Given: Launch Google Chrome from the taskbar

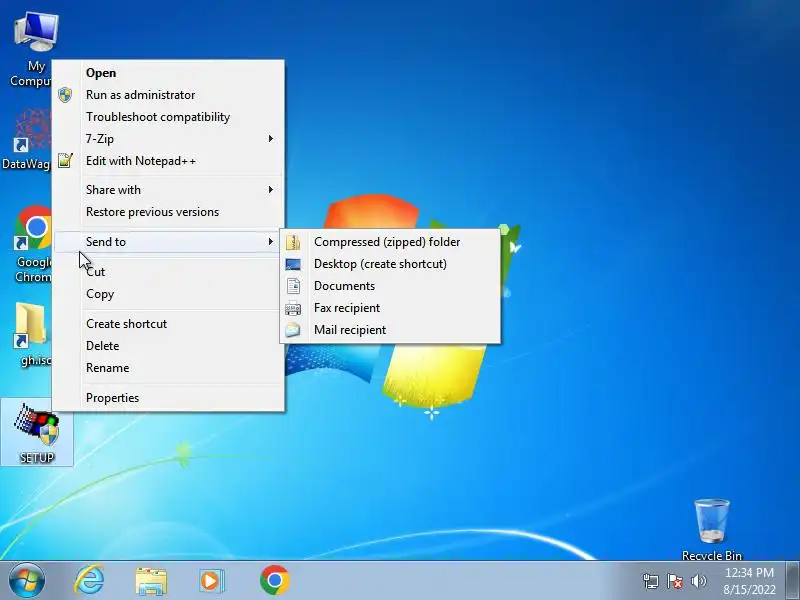Looking at the screenshot, I should point(274,580).
